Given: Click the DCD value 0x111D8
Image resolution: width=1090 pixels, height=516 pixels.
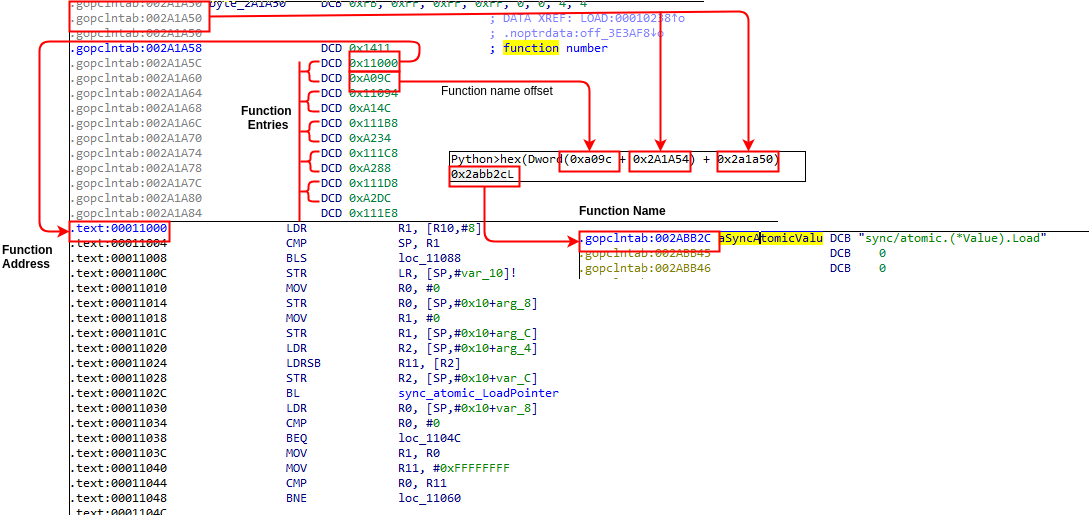Looking at the screenshot, I should 373,183.
